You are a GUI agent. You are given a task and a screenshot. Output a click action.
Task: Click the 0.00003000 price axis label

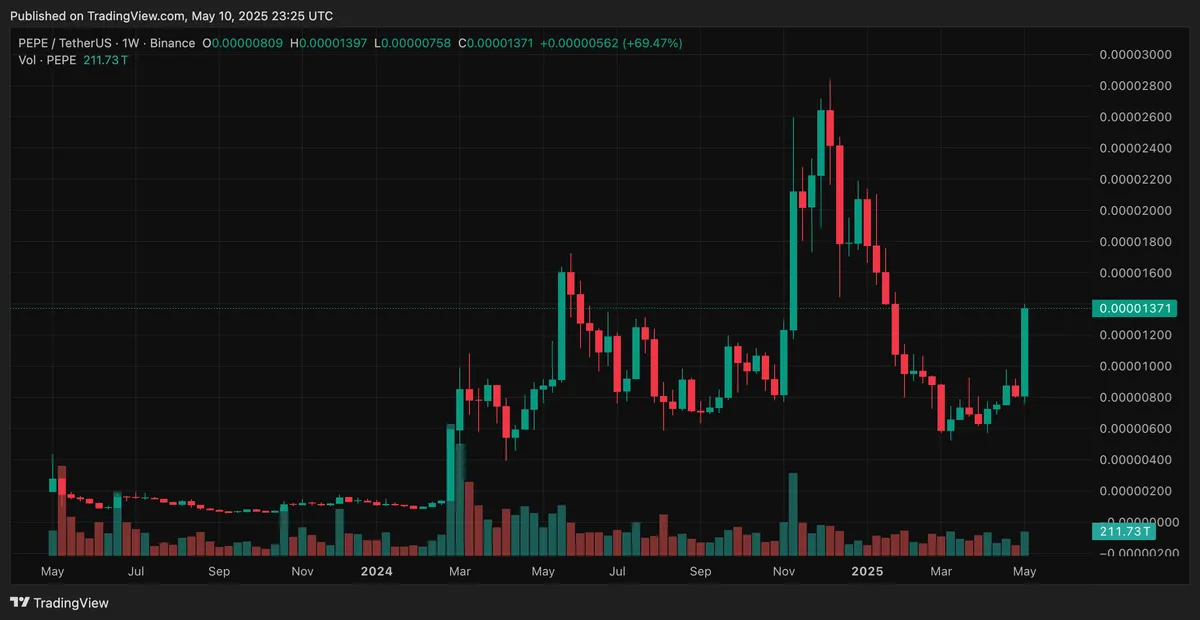pyautogui.click(x=1135, y=55)
